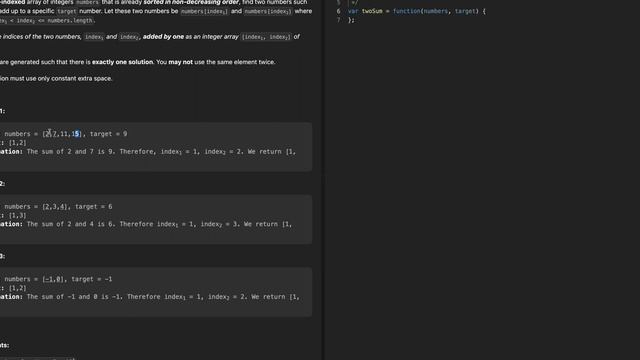Click the phrase "sorted in non-decreasing order"

coord(191,2)
